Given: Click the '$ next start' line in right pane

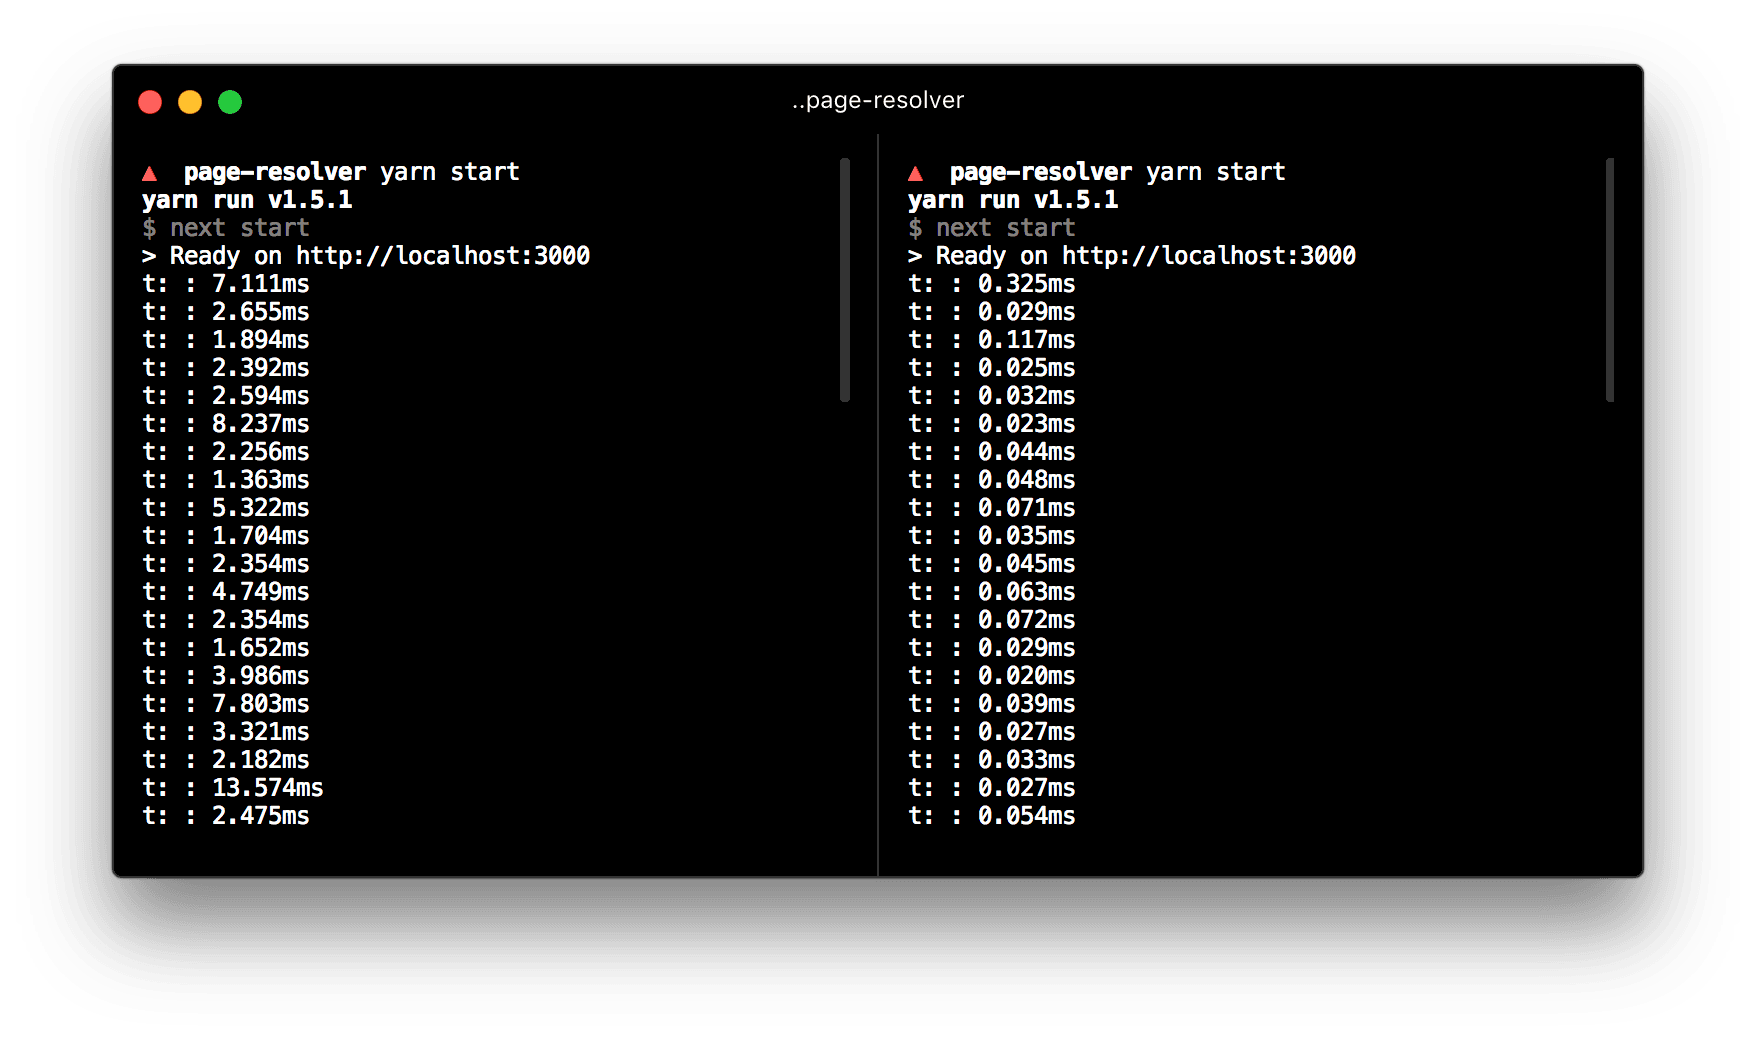Looking at the screenshot, I should 991,228.
